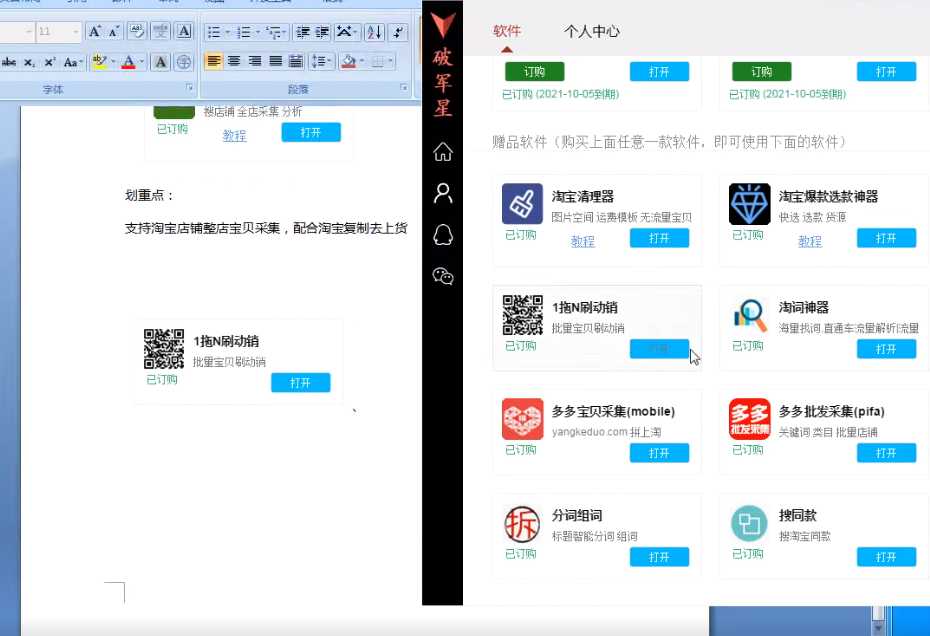
Task: Toggle superscript formatting in Word
Action: coord(50,62)
